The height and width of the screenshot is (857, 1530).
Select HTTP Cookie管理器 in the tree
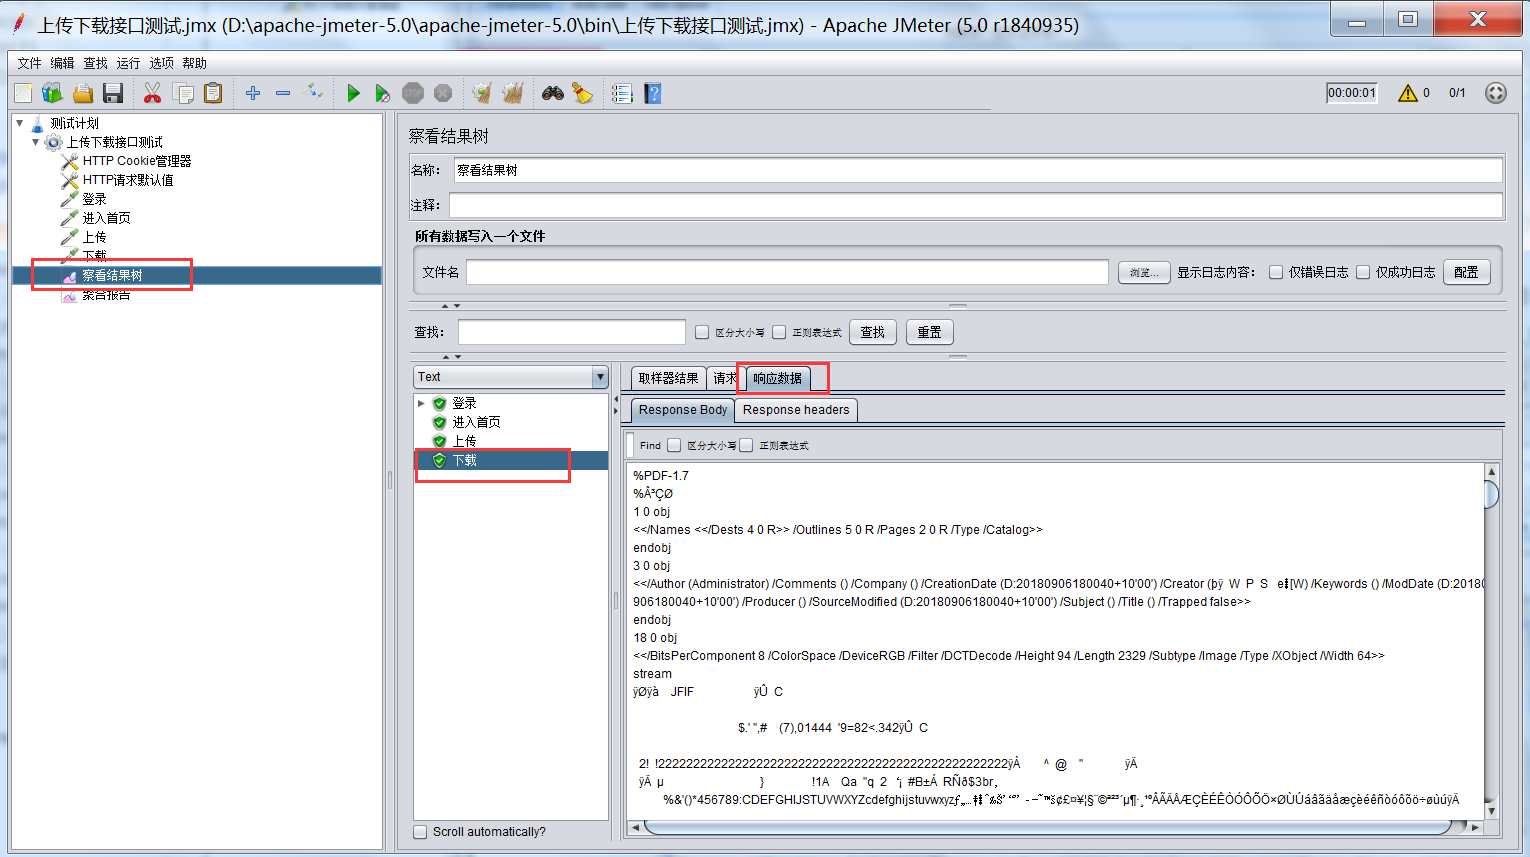click(x=136, y=161)
